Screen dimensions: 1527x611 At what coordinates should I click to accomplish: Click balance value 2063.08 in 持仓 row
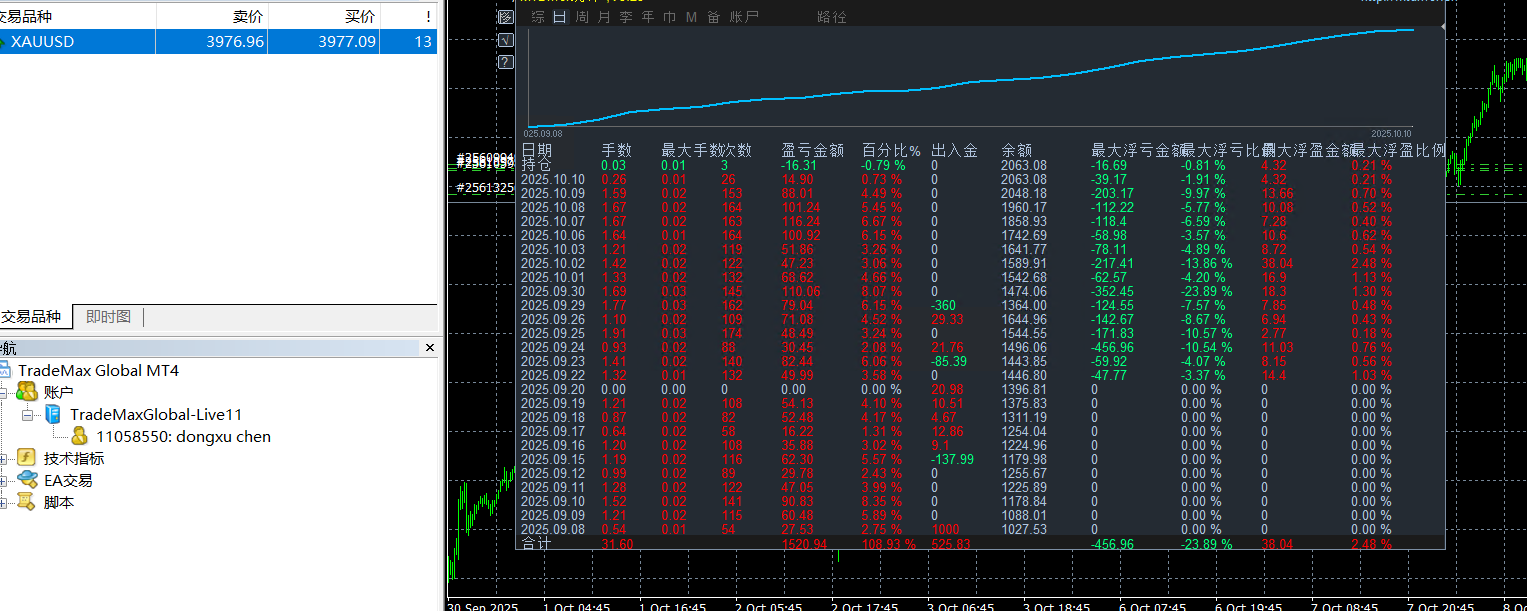[1024, 165]
